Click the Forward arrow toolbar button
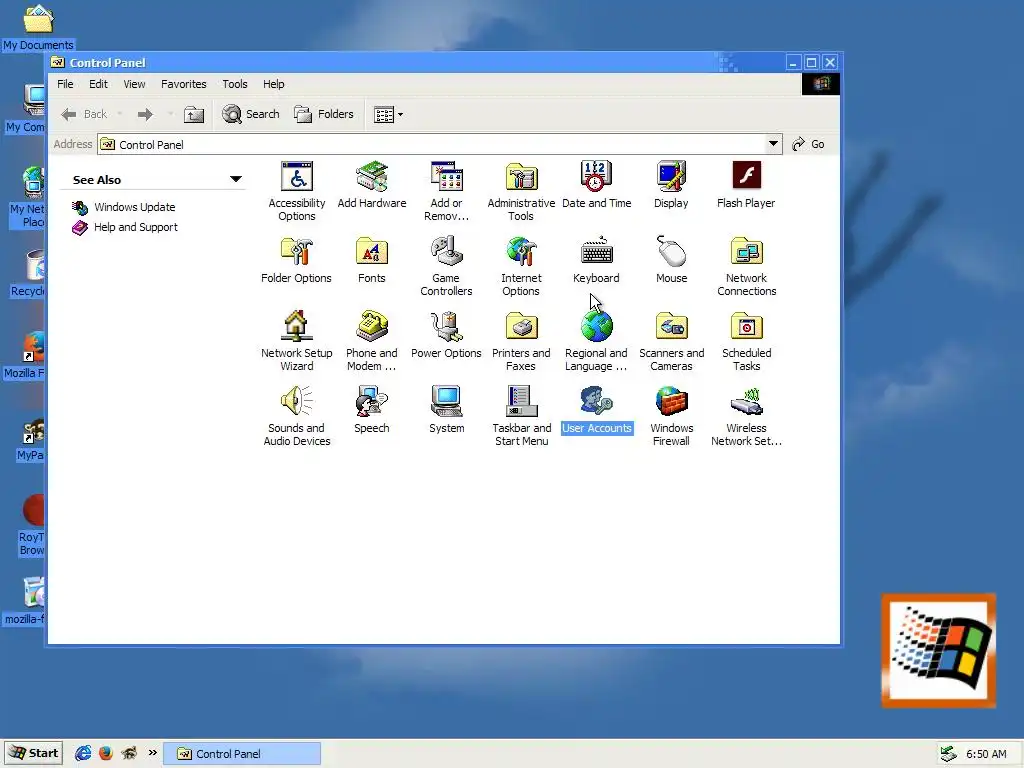Image resolution: width=1024 pixels, height=768 pixels. 145,114
